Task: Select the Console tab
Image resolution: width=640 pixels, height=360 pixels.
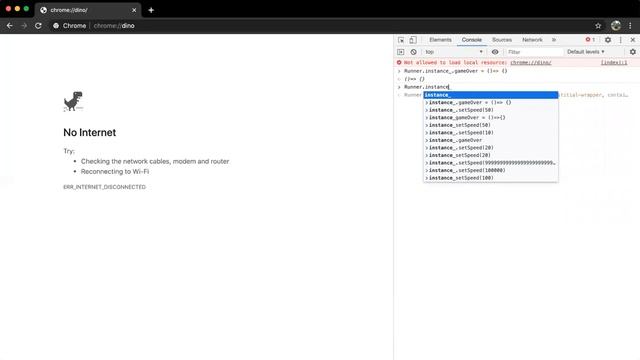Action: coord(471,40)
